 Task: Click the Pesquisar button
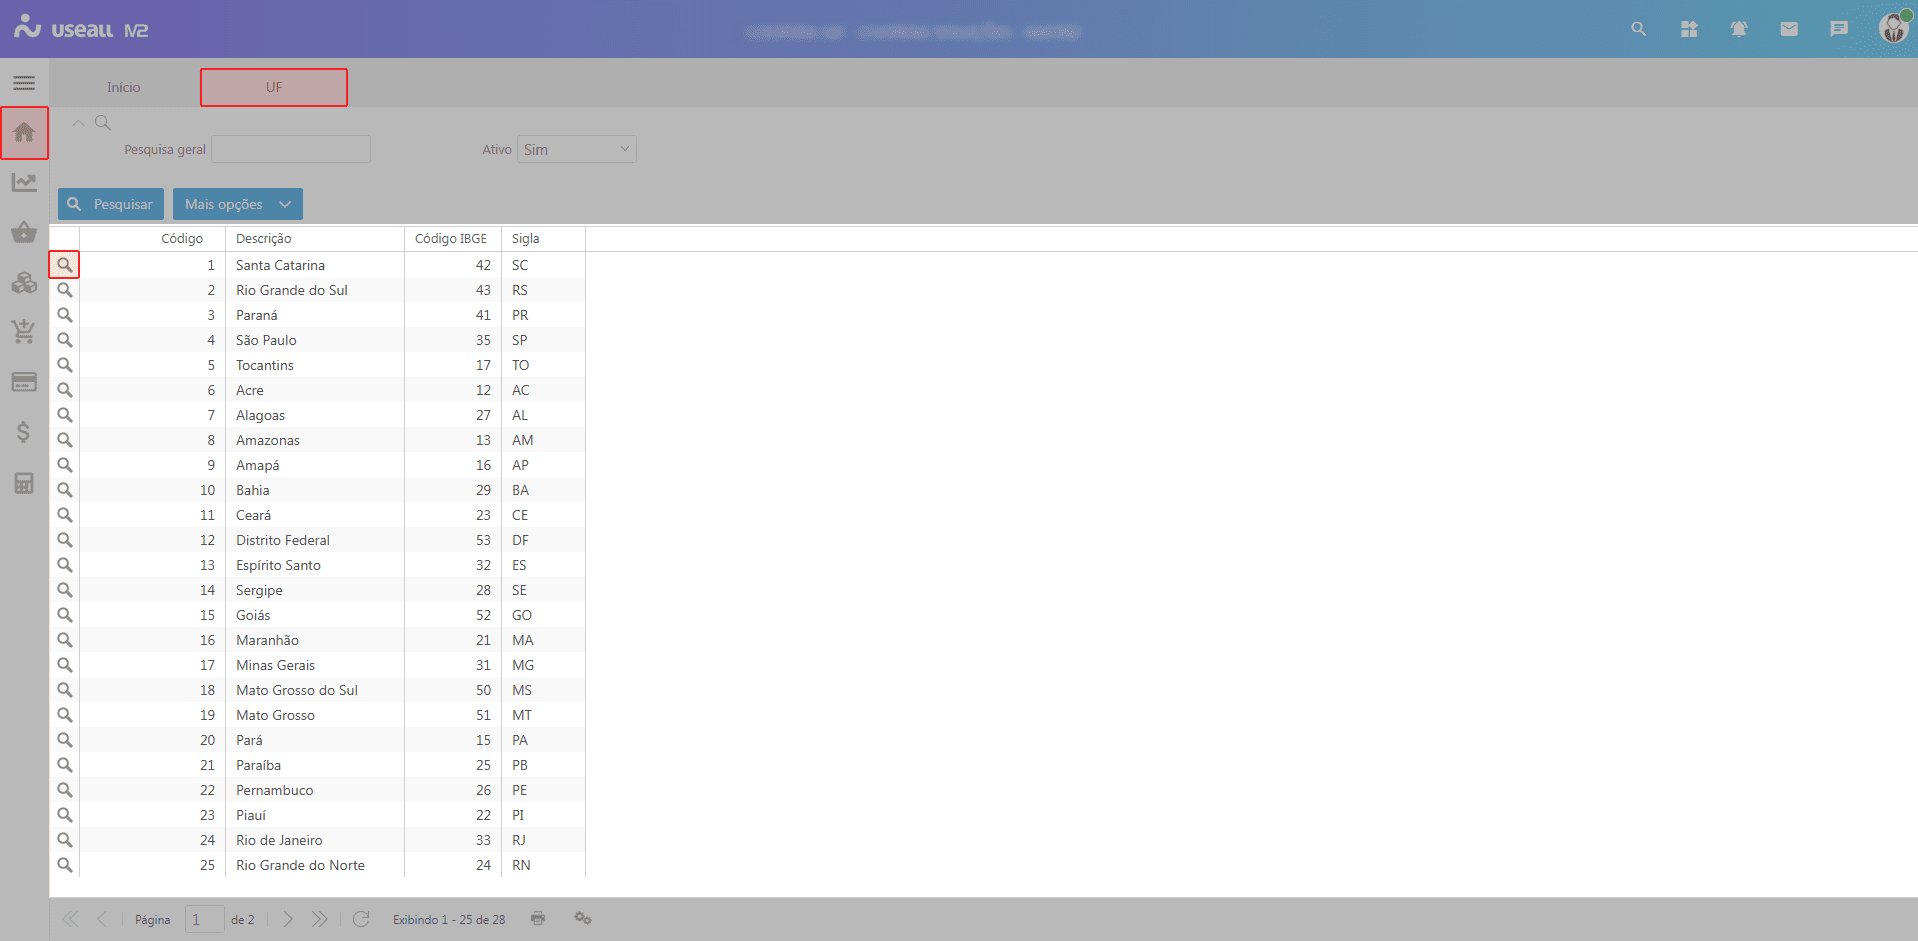(x=111, y=204)
